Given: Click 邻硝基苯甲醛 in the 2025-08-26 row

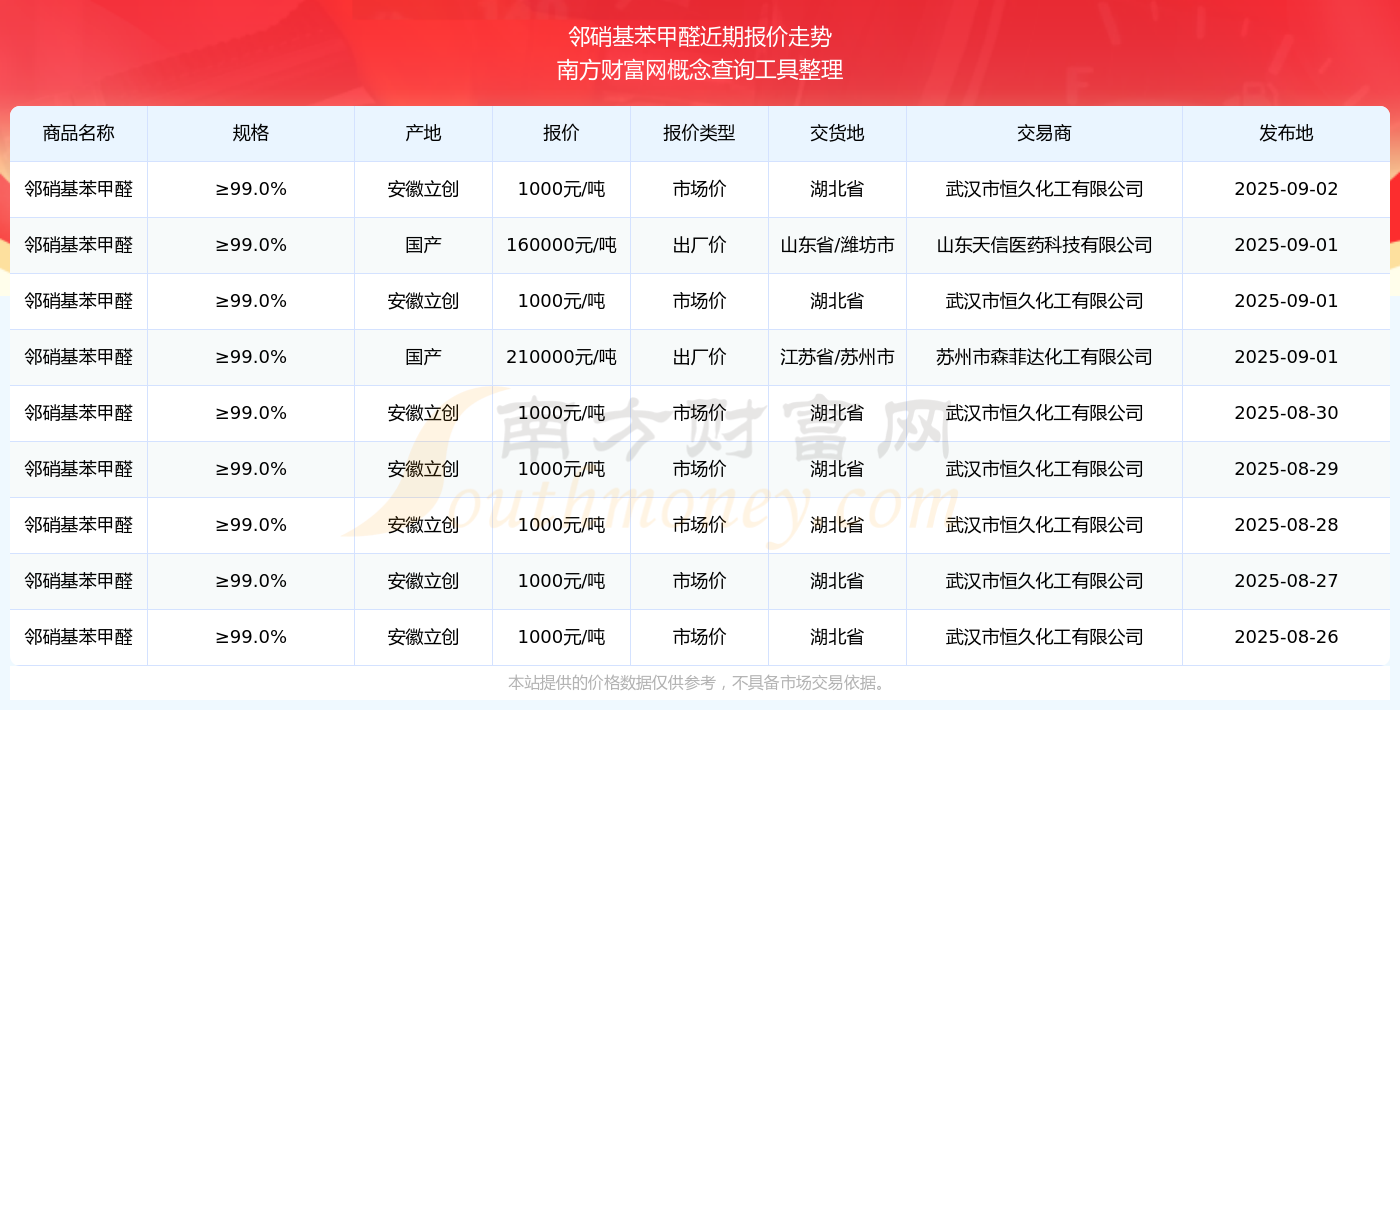Looking at the screenshot, I should tap(79, 637).
